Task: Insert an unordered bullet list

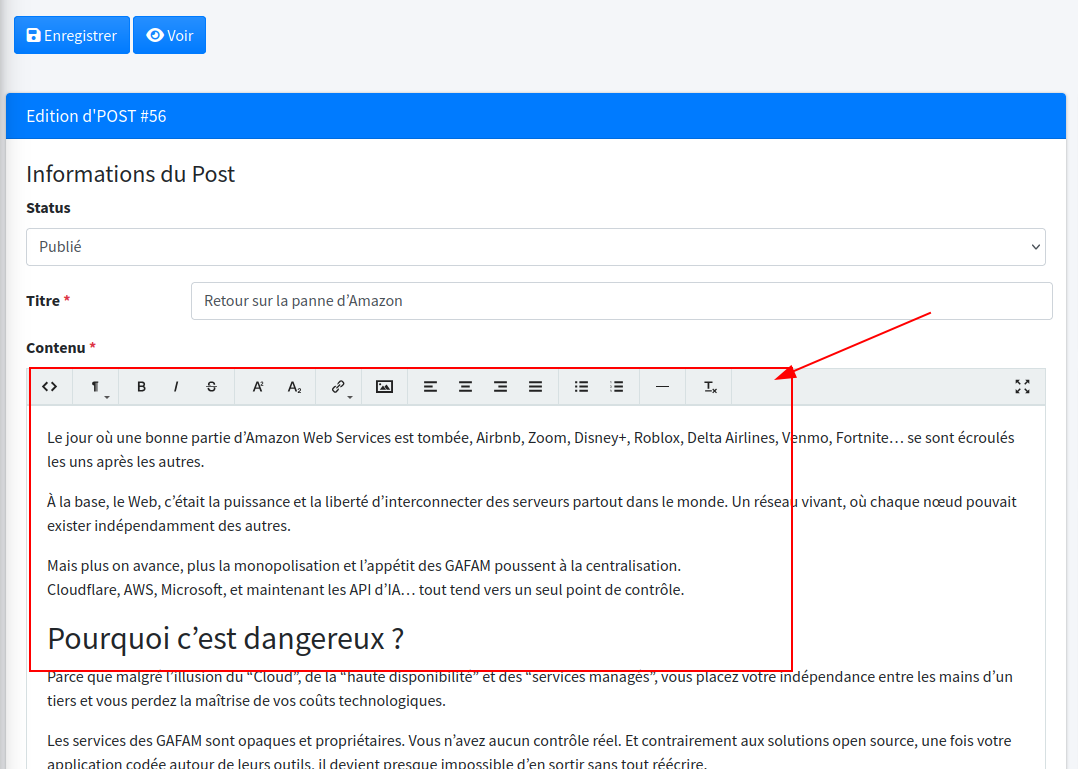Action: 581,387
